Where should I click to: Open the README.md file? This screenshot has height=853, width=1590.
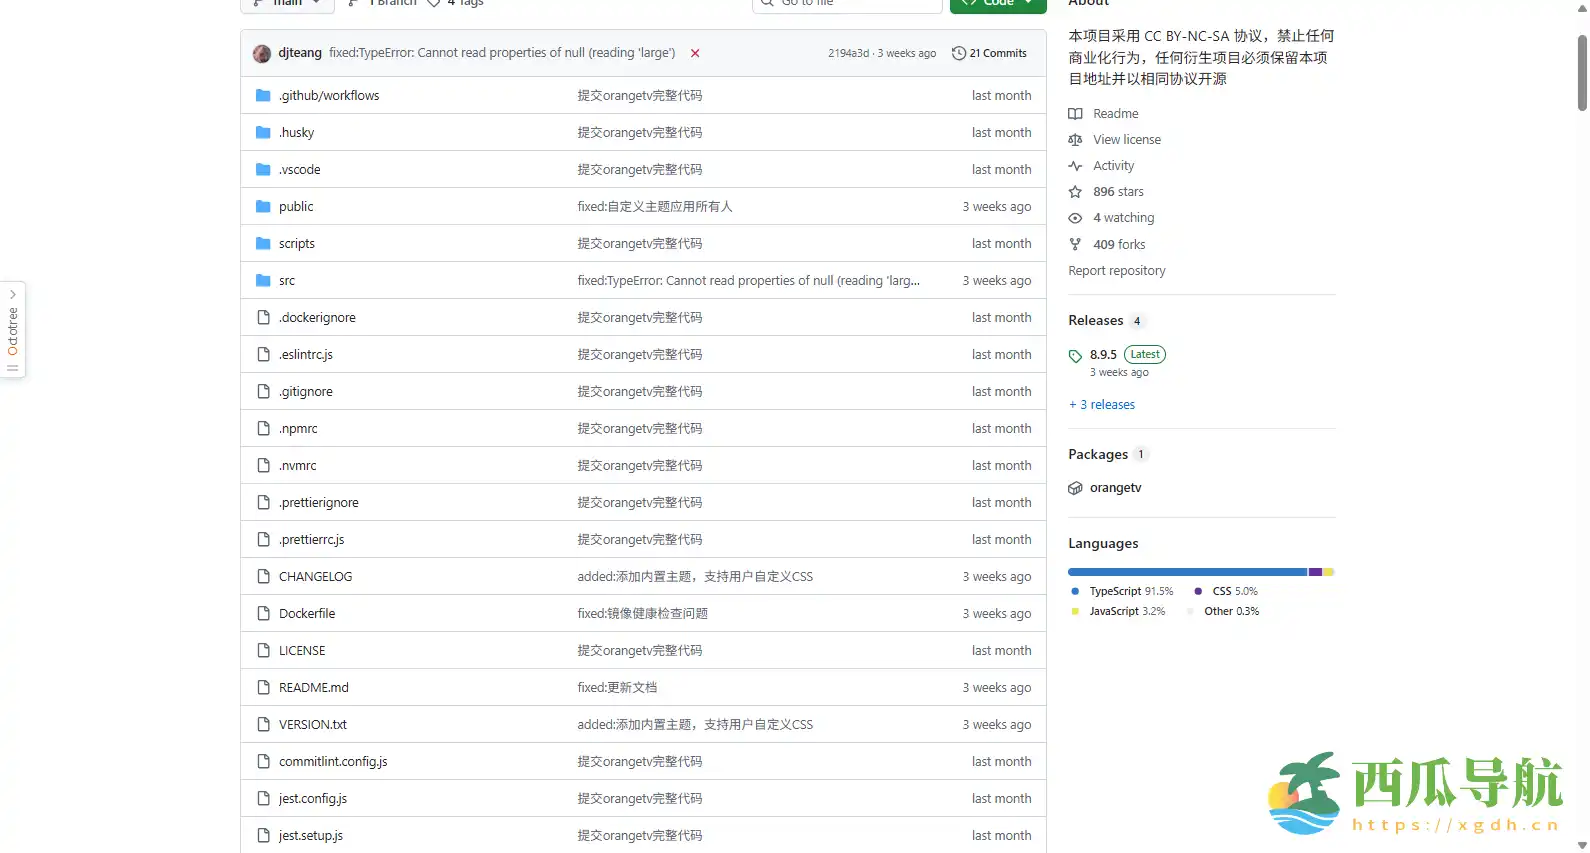click(x=313, y=688)
